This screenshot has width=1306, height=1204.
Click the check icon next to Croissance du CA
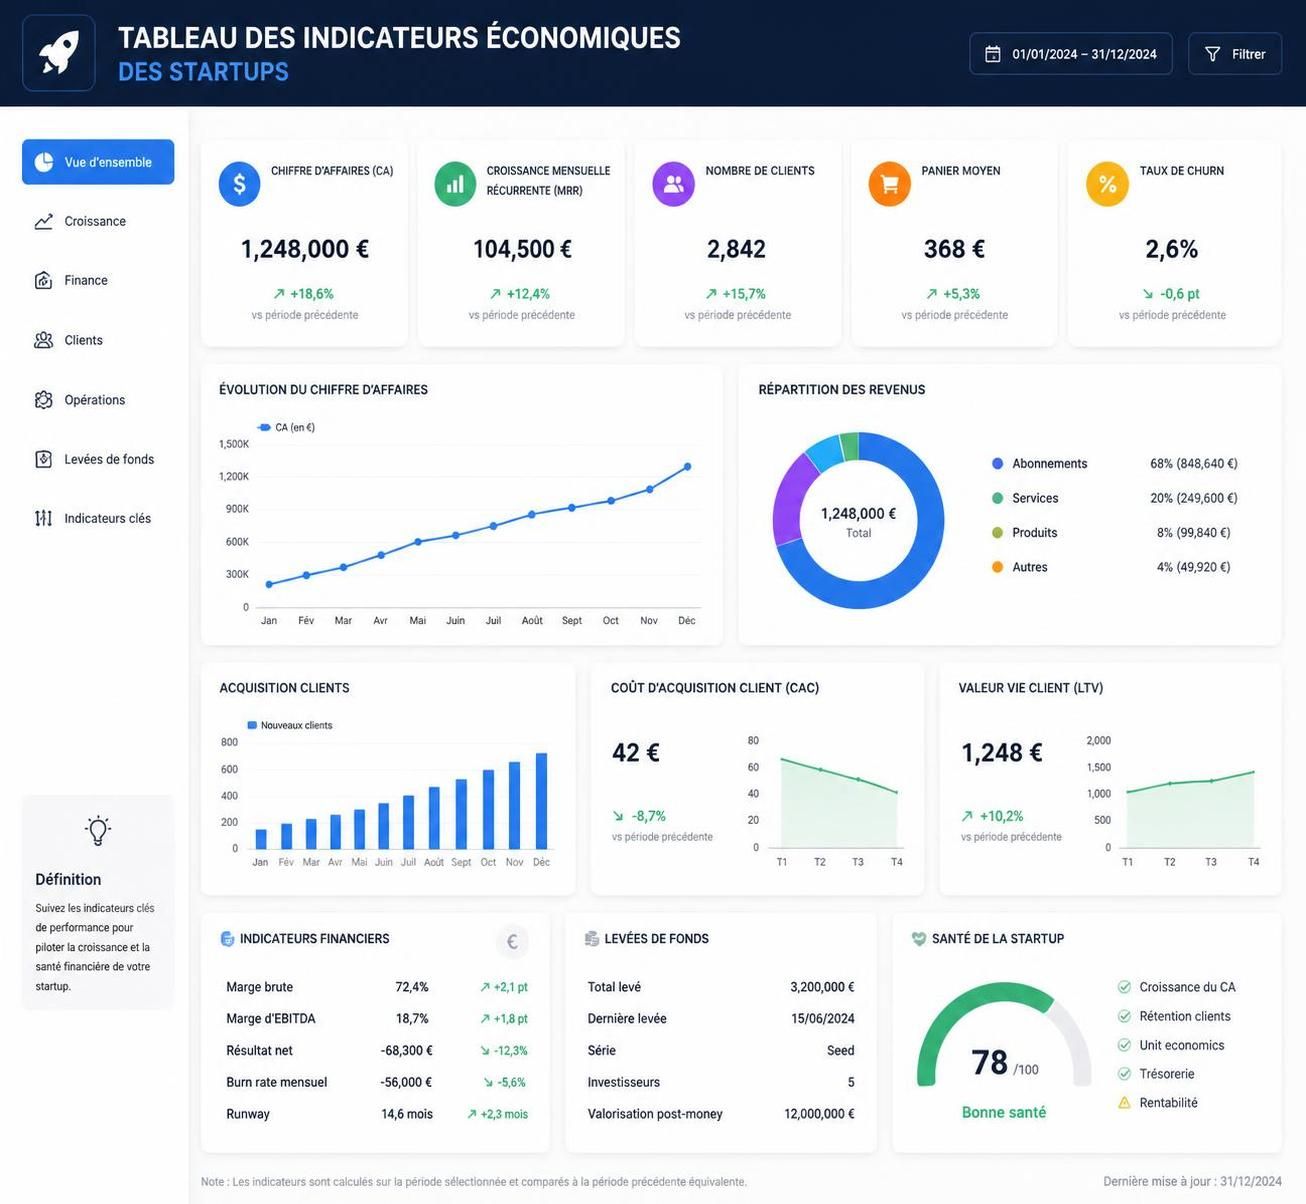pyautogui.click(x=1124, y=987)
